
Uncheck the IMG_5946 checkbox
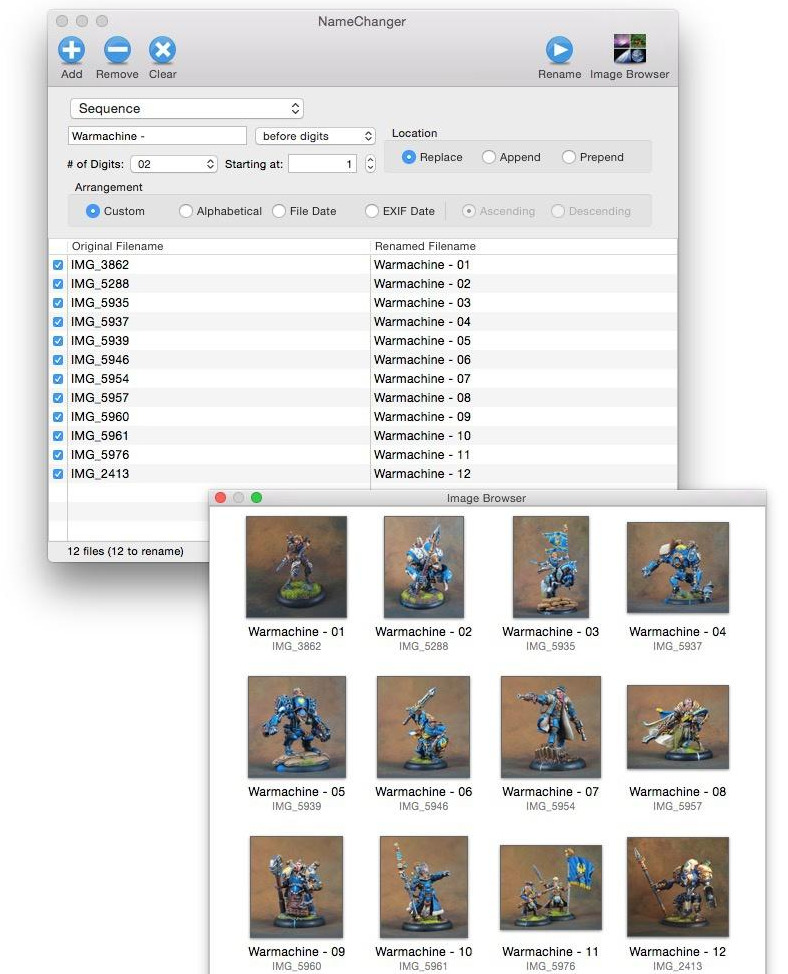pyautogui.click(x=58, y=360)
